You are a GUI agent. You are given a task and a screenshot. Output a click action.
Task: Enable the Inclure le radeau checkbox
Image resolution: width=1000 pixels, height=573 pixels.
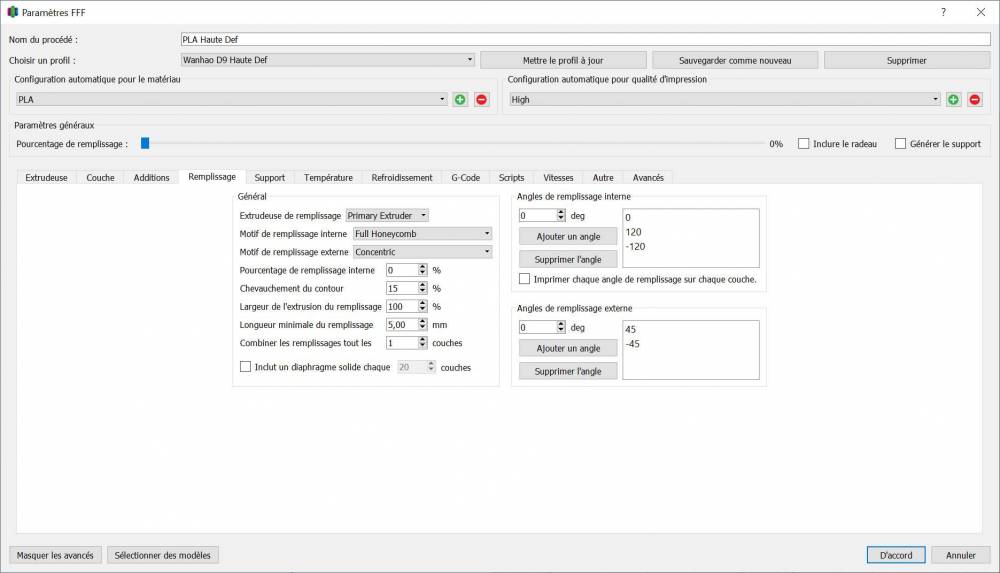click(x=804, y=144)
